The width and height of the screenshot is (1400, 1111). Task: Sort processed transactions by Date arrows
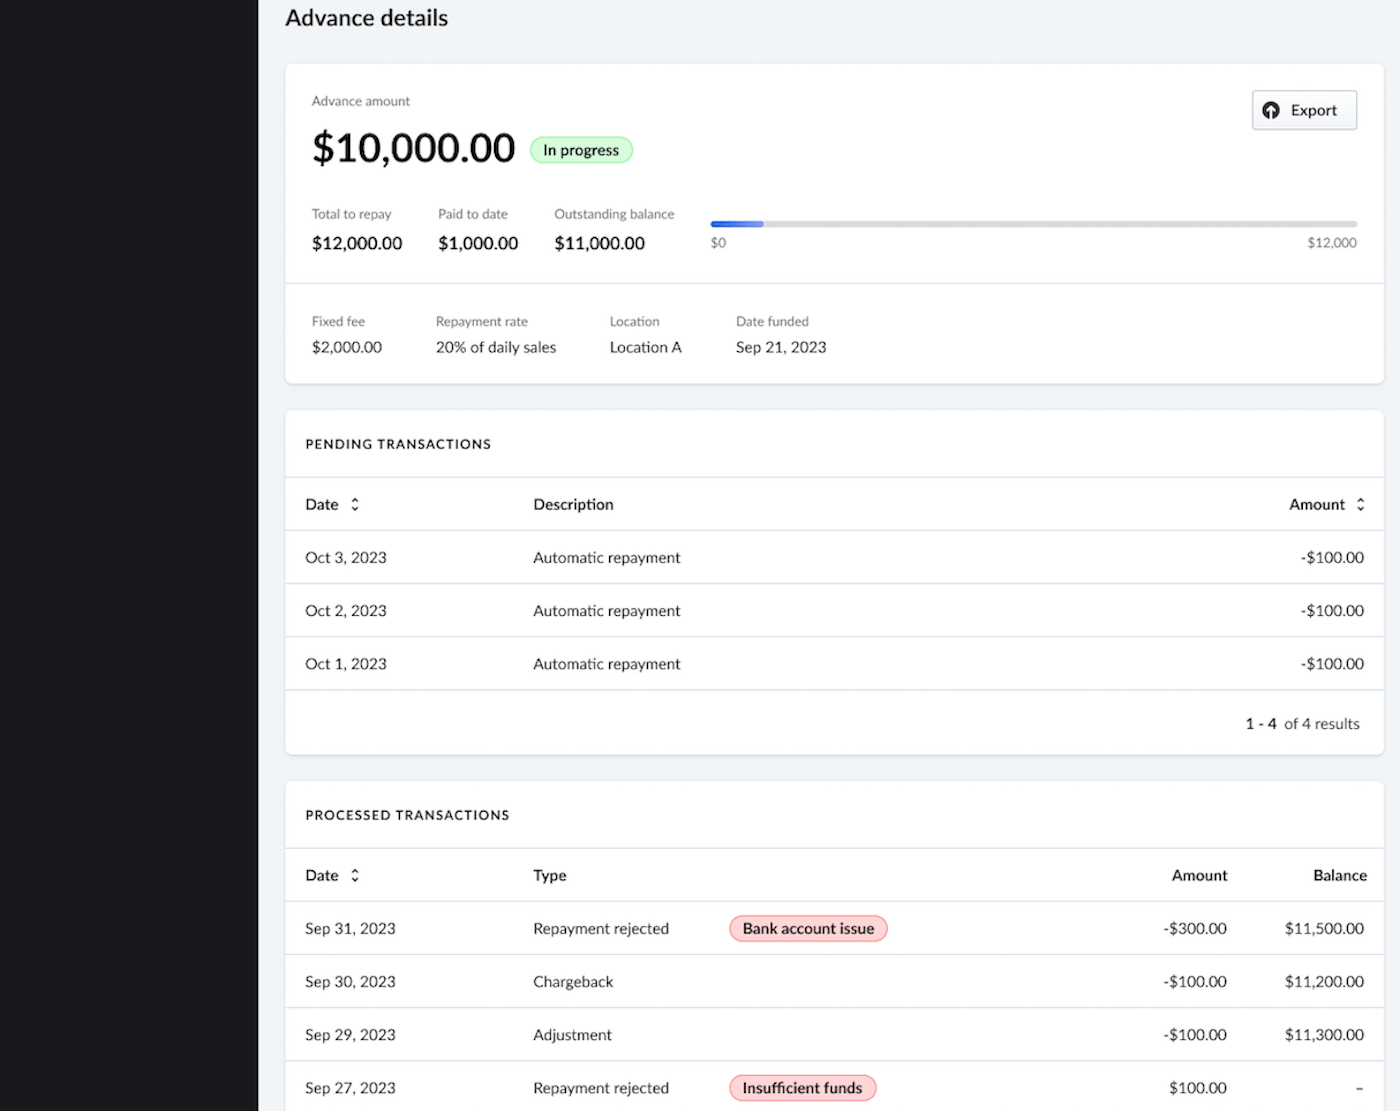pyautogui.click(x=355, y=876)
